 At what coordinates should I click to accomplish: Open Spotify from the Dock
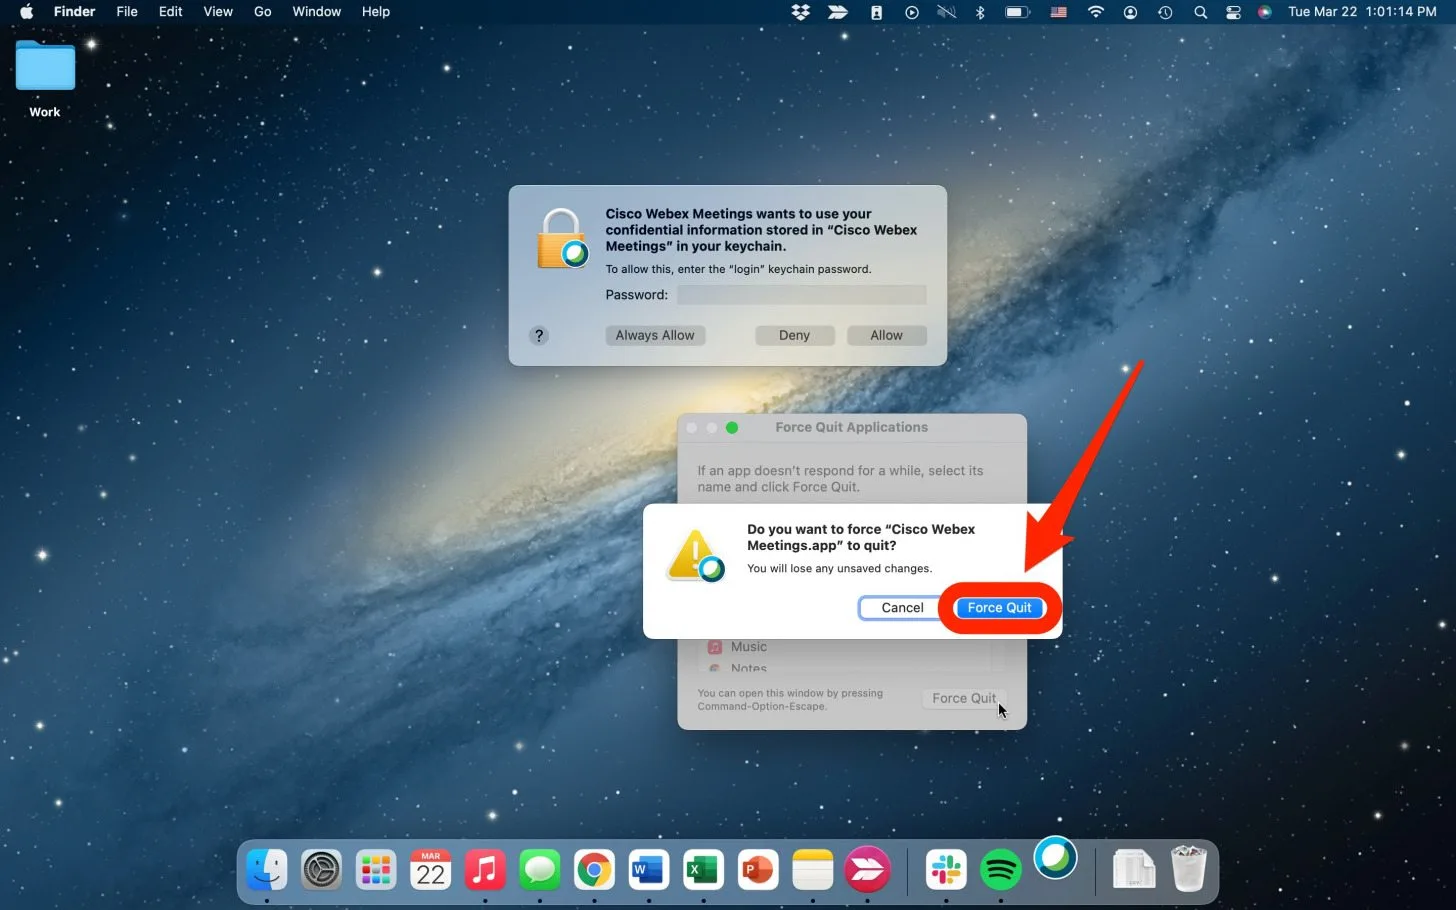pyautogui.click(x=1000, y=870)
